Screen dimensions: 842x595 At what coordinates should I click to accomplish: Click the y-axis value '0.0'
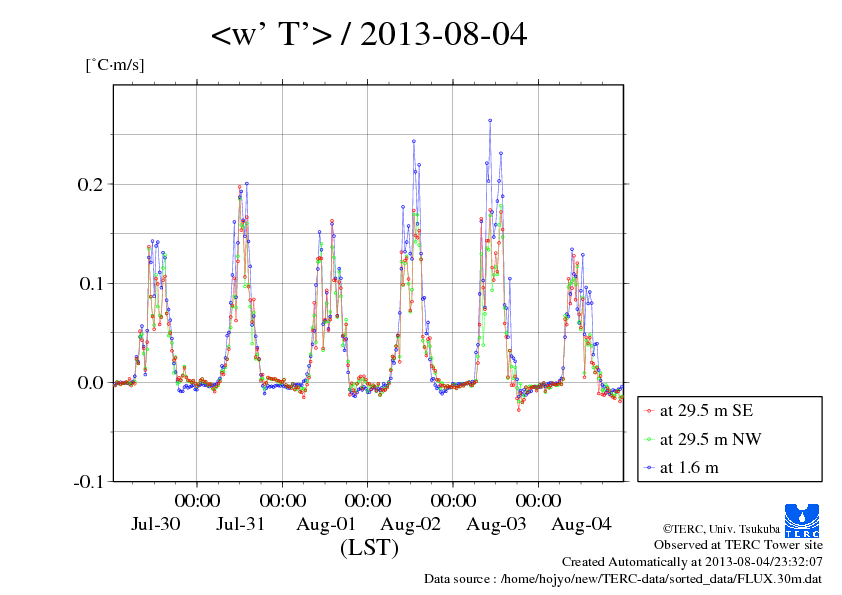pos(90,382)
